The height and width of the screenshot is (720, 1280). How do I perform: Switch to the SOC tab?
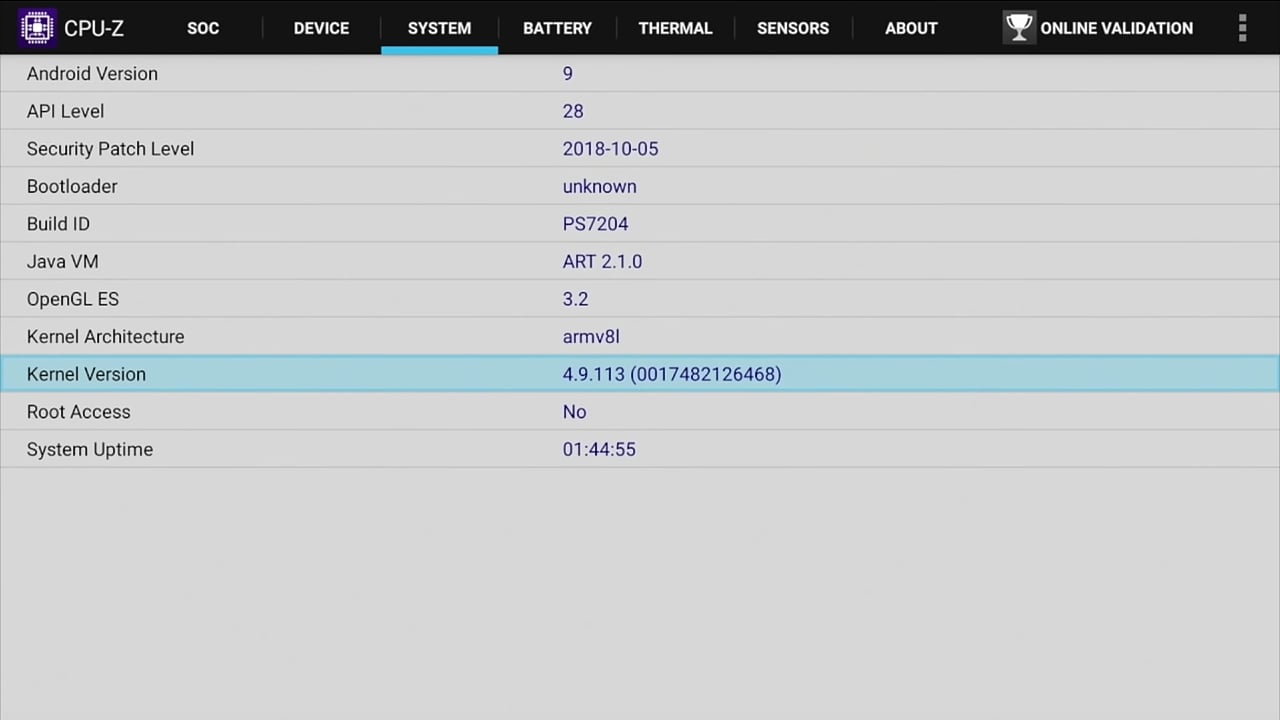[203, 28]
